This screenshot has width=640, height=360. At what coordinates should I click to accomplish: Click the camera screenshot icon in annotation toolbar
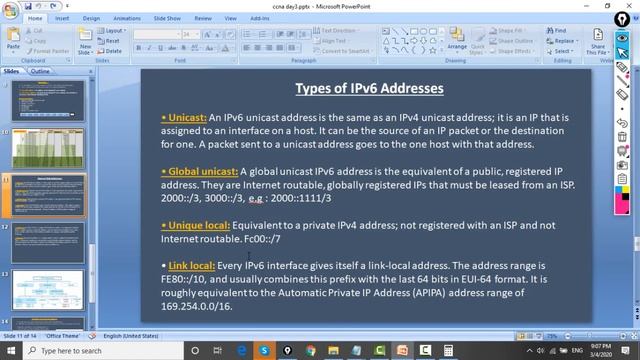[622, 165]
